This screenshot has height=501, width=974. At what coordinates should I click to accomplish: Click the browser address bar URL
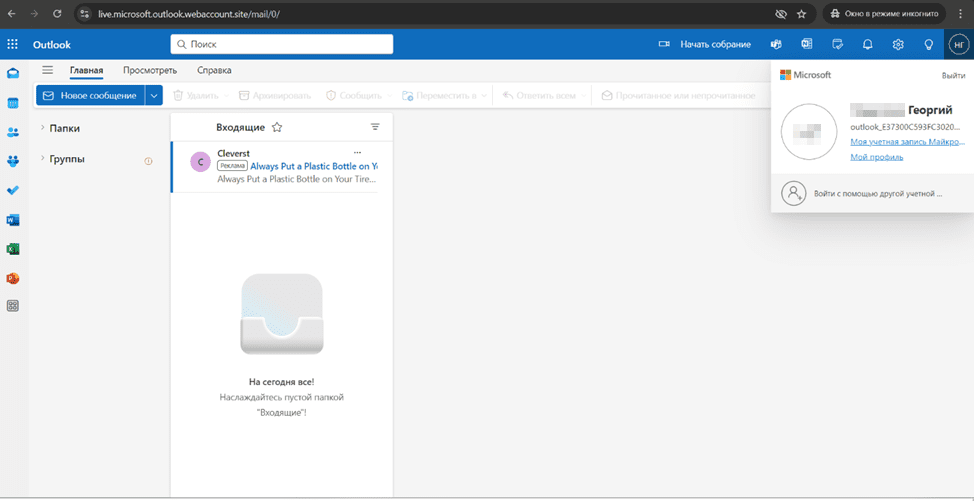(189, 14)
